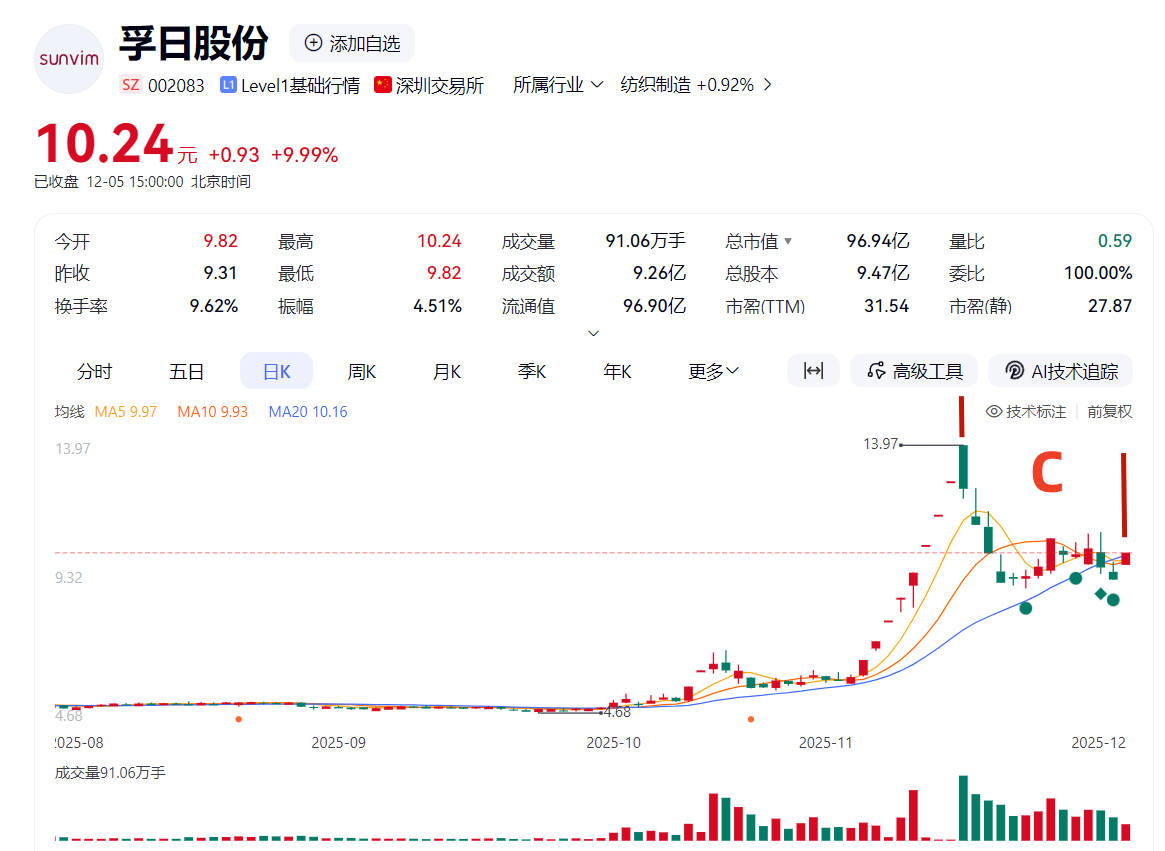The height and width of the screenshot is (851, 1165).
Task: Click the 委比 value 100.00%
Action: pyautogui.click(x=1098, y=274)
